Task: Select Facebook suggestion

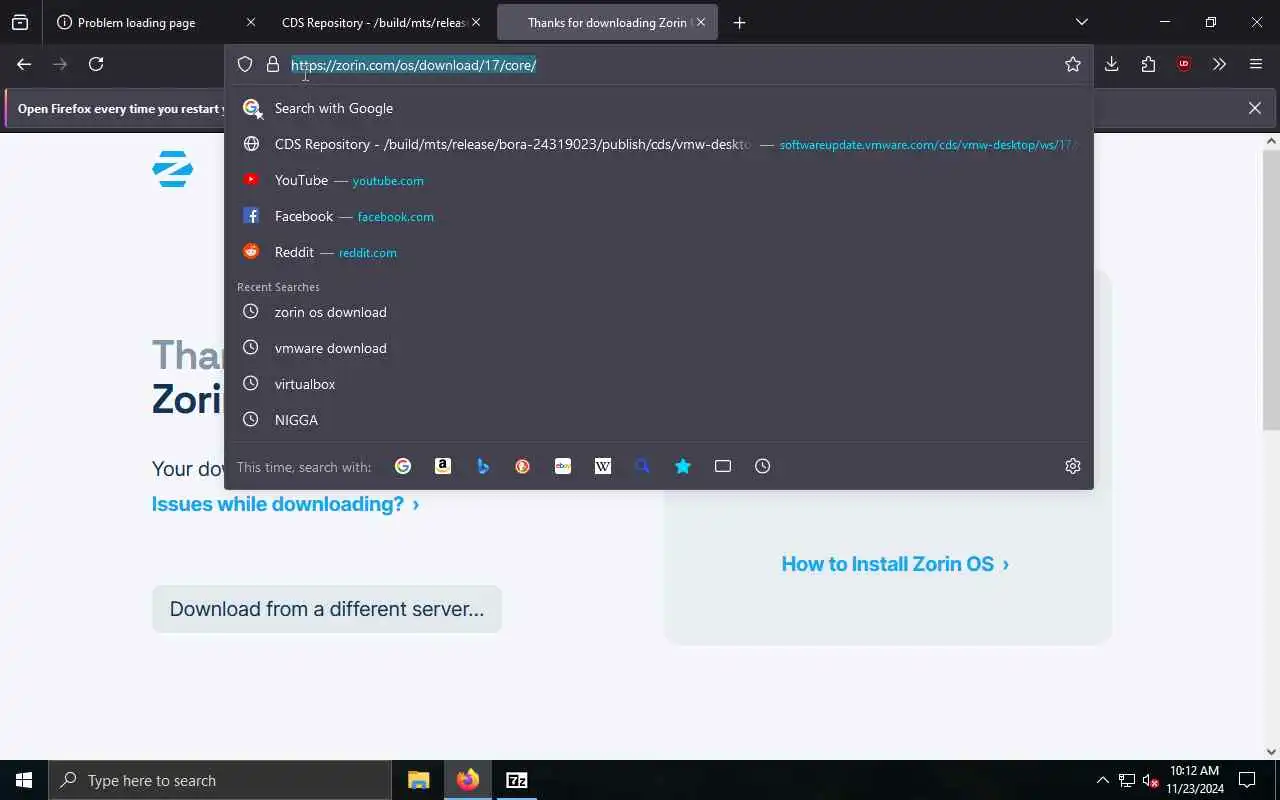Action: pos(659,216)
